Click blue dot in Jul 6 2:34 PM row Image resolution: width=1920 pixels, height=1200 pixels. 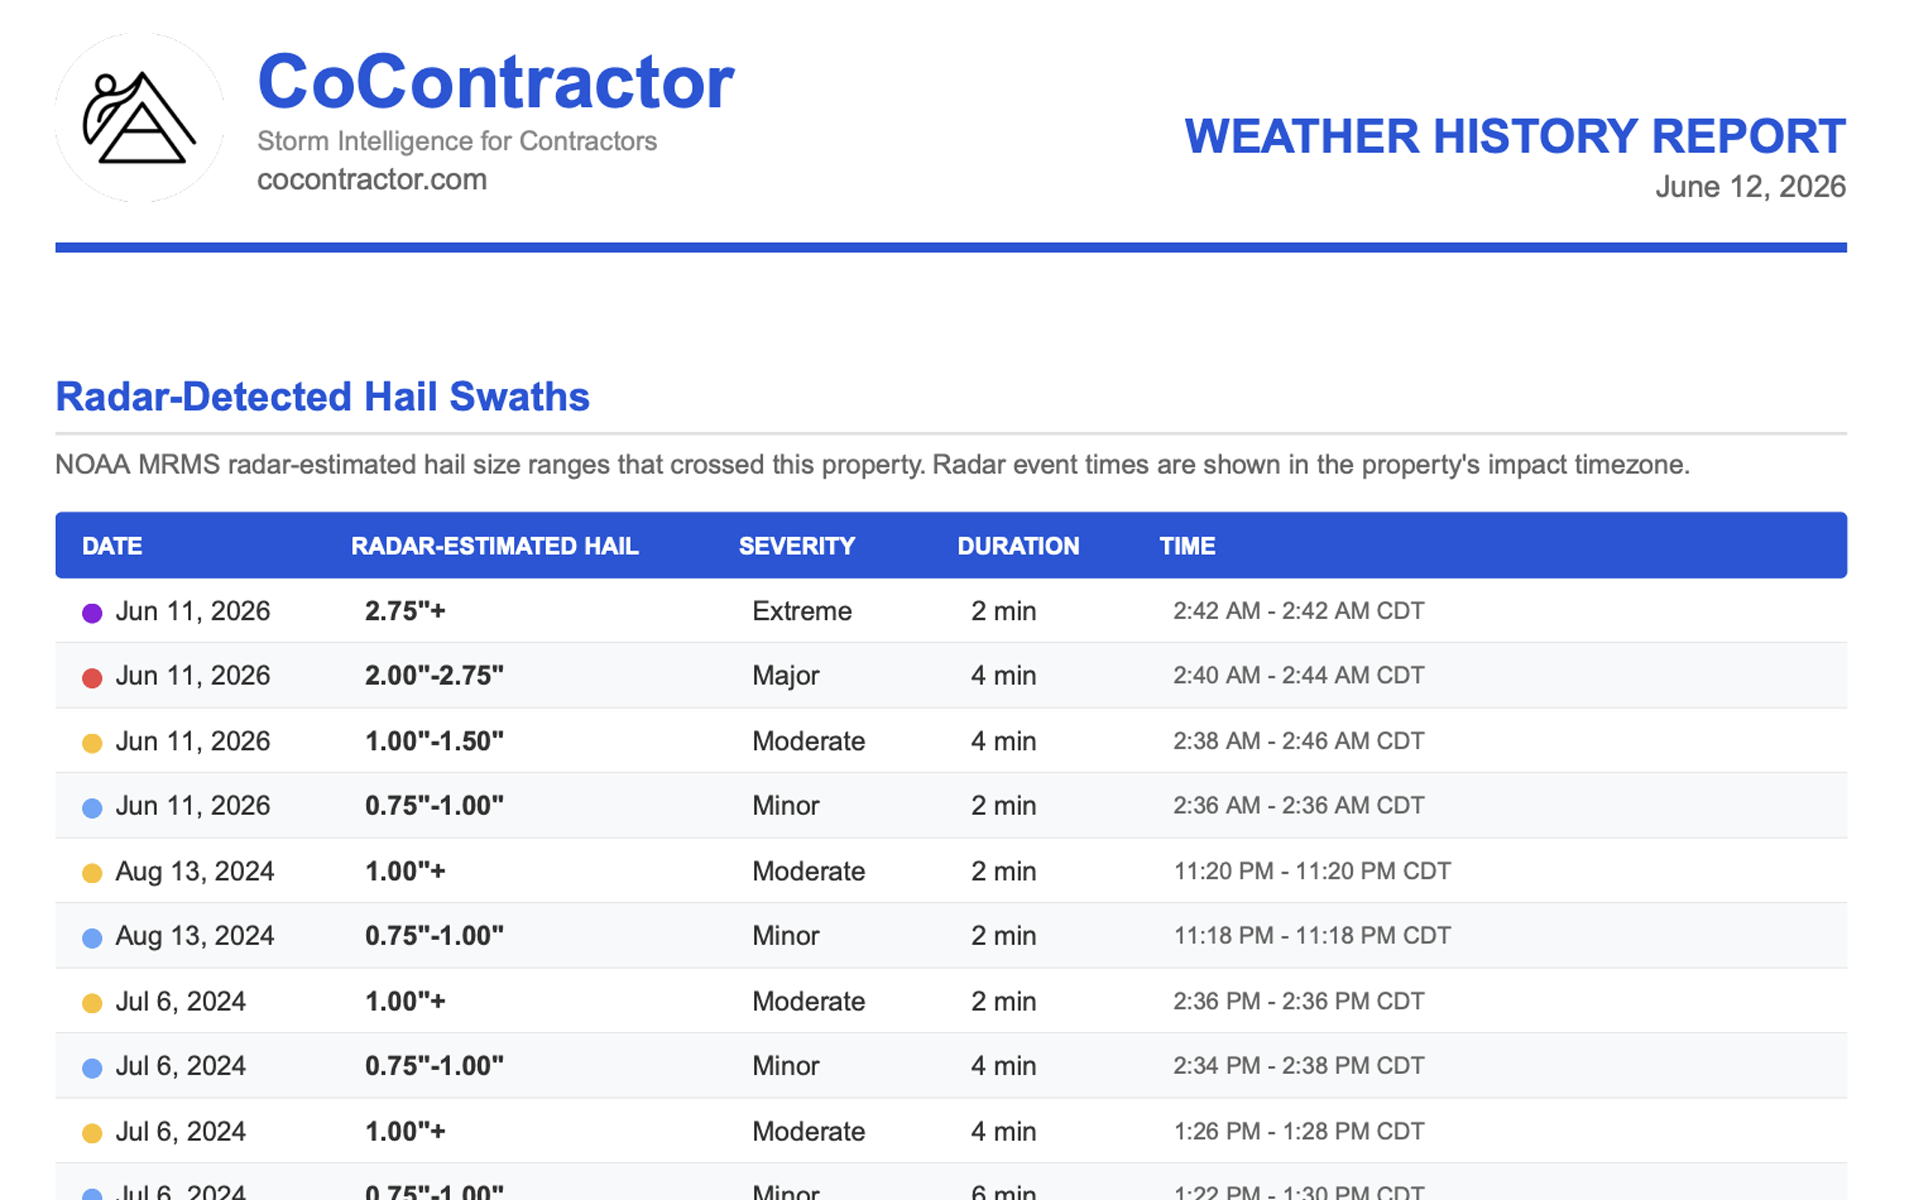(x=92, y=1068)
